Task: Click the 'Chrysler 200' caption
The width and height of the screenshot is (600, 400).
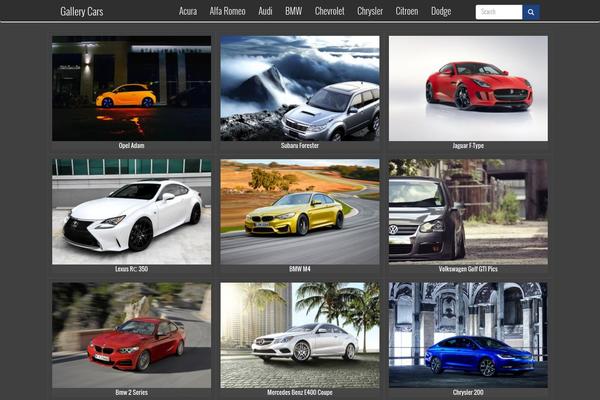Action: (x=468, y=392)
